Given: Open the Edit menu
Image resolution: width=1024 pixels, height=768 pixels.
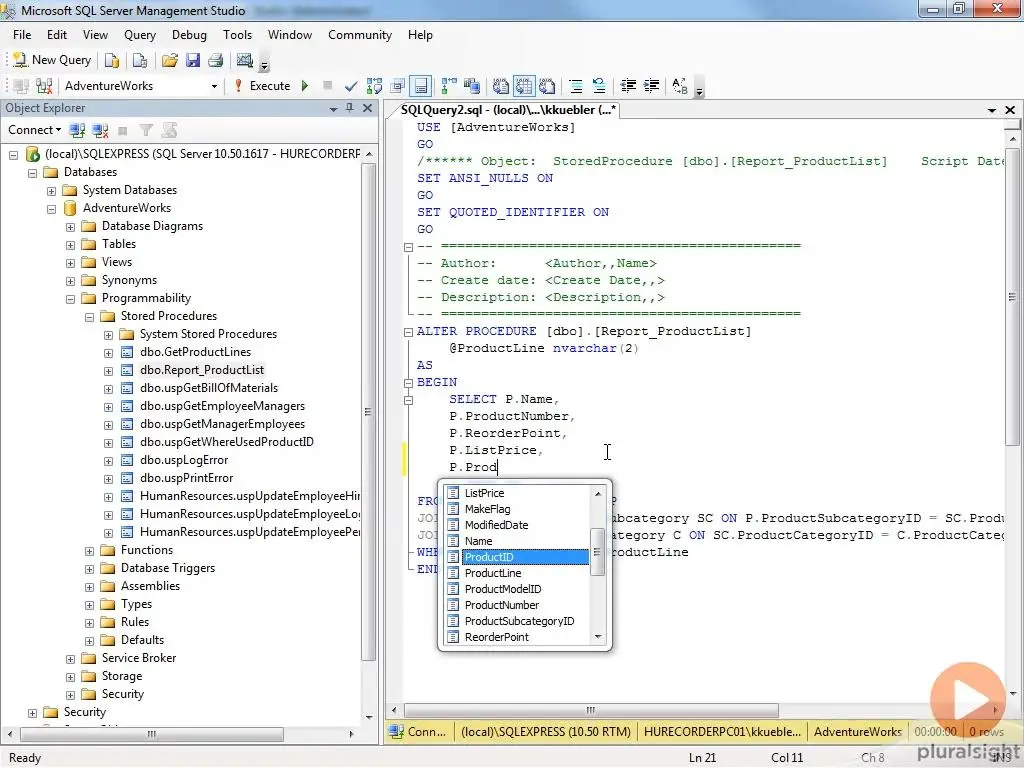Looking at the screenshot, I should coord(57,35).
